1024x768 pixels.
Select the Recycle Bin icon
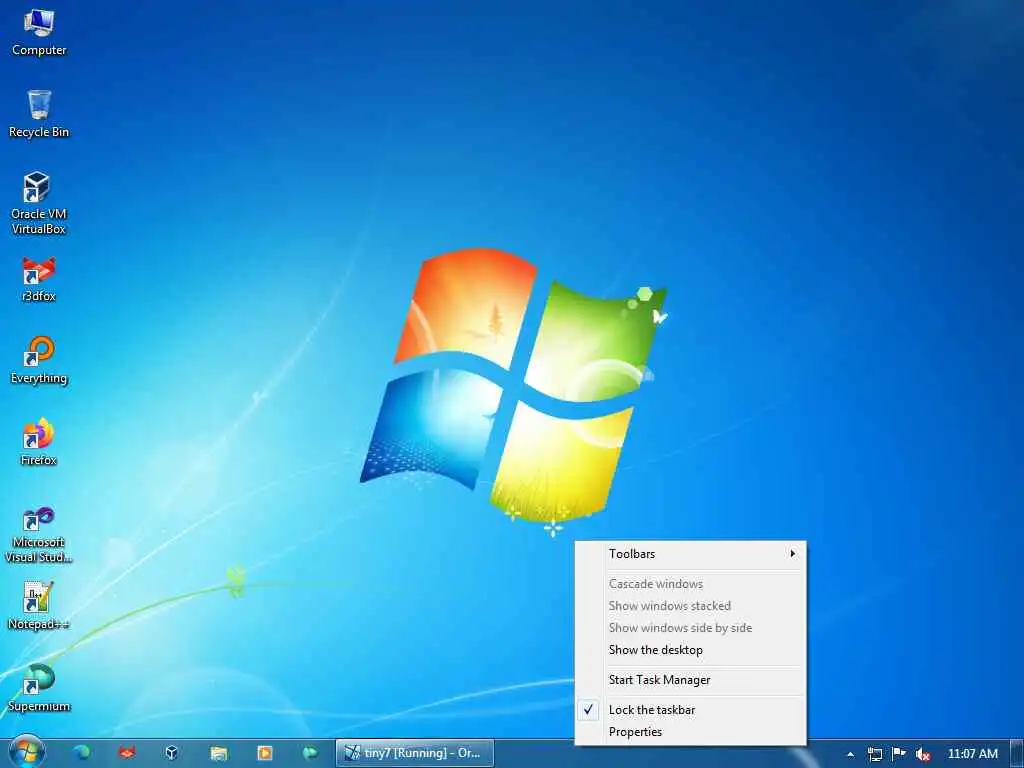click(39, 114)
